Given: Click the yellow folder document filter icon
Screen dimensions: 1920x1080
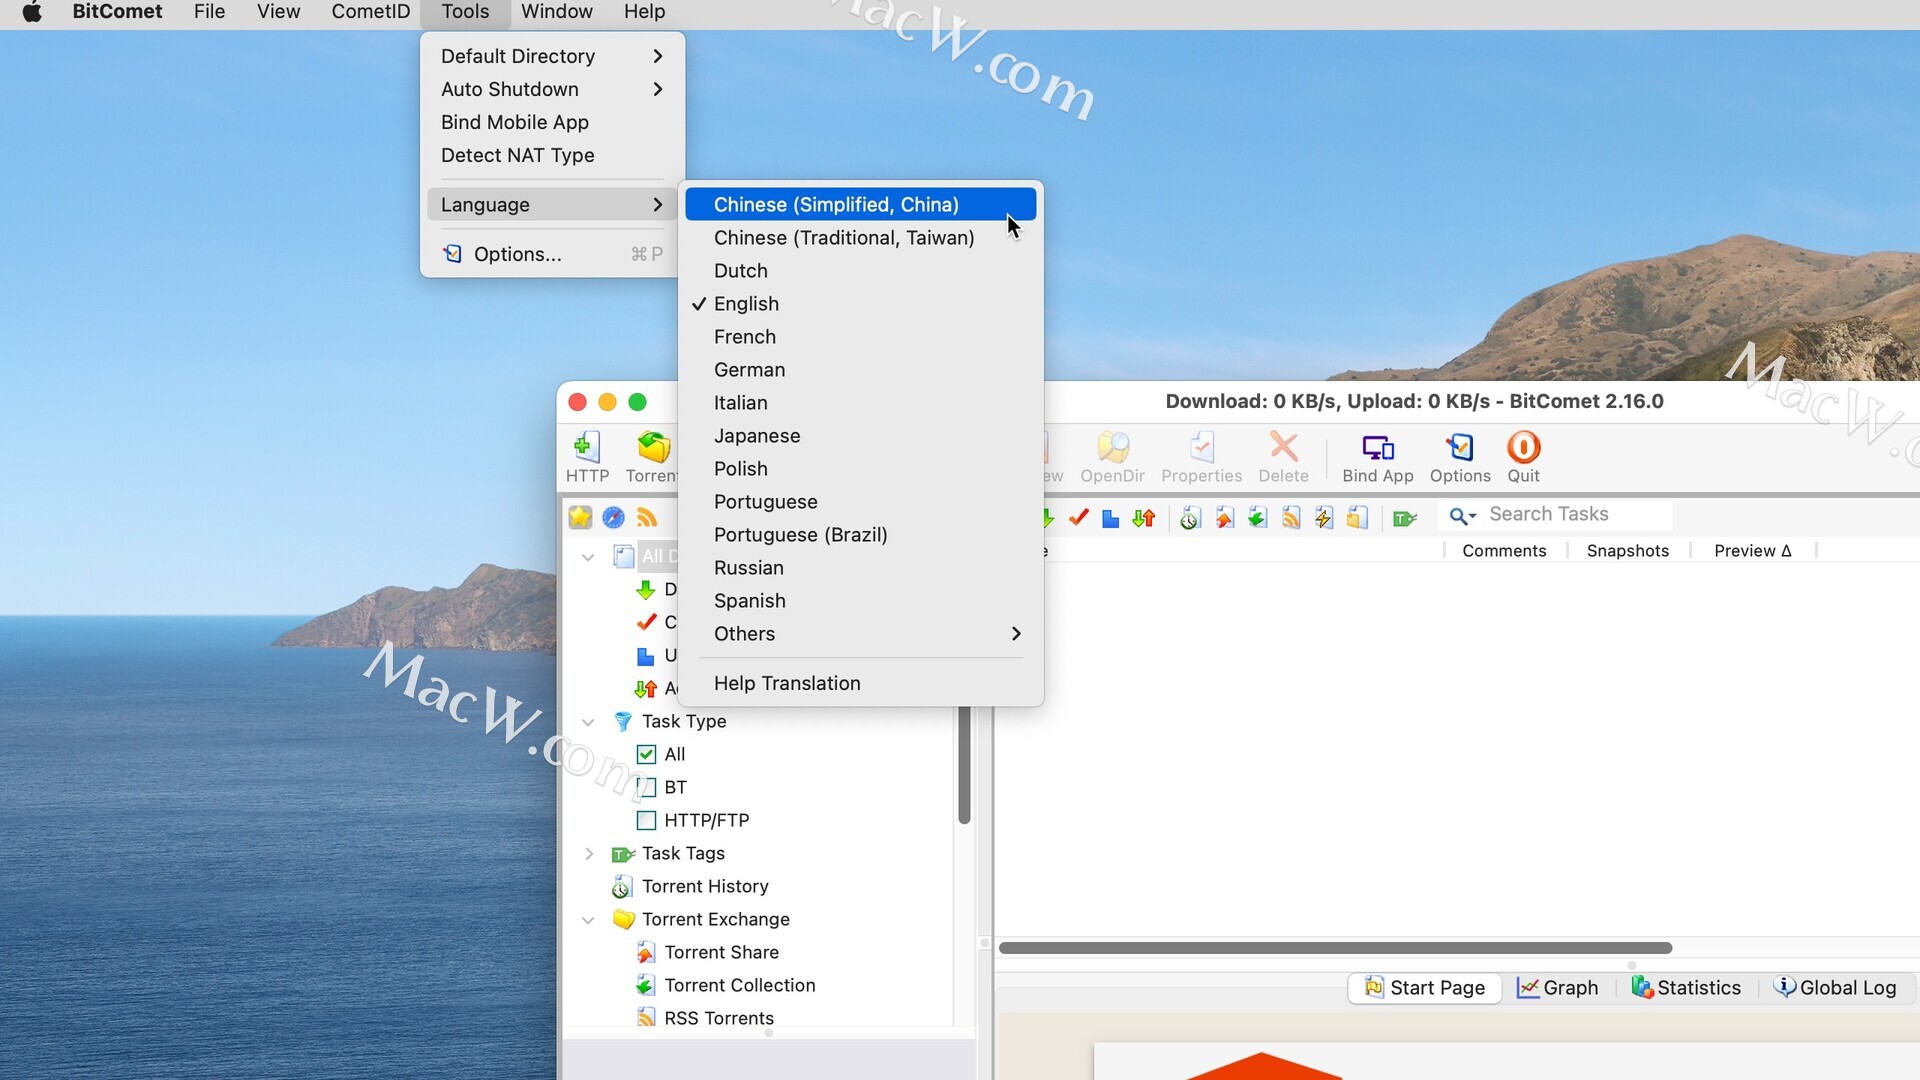Looking at the screenshot, I should pos(1357,518).
